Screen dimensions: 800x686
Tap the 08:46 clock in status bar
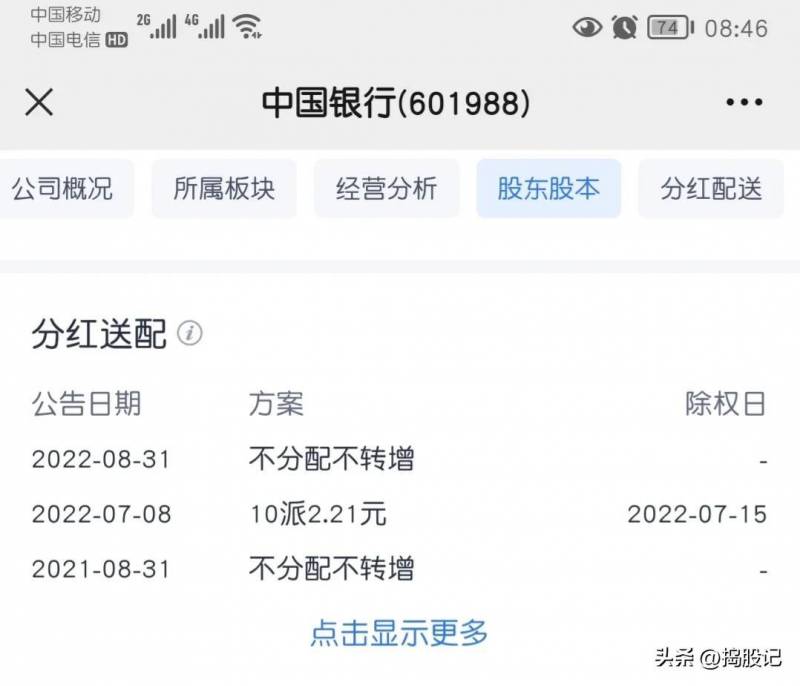[736, 29]
